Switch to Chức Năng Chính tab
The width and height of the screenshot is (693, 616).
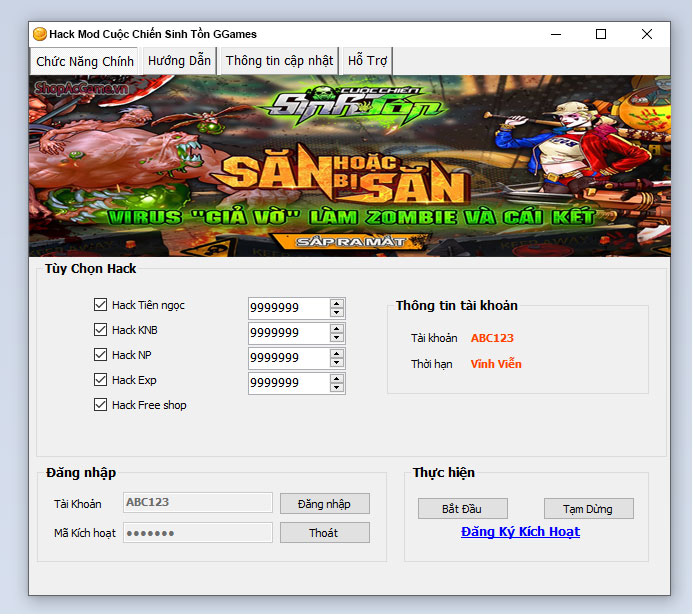point(85,61)
